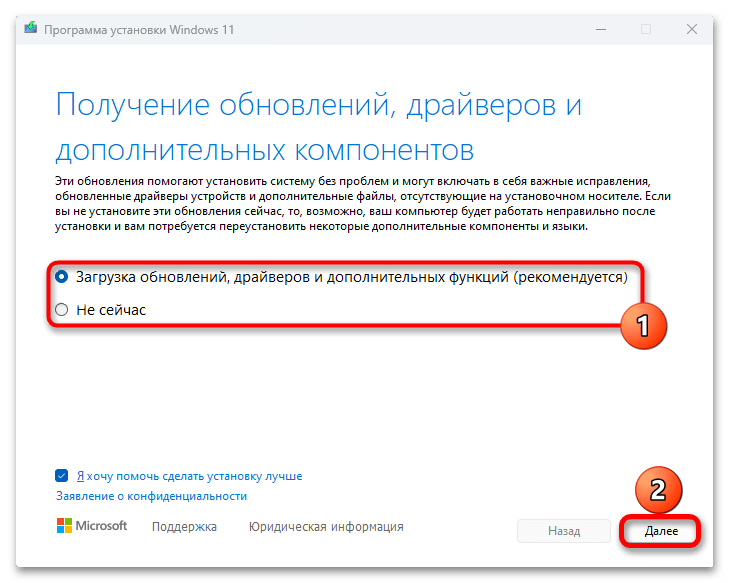
Task: Click the Microsoft logo
Action: tap(92, 526)
